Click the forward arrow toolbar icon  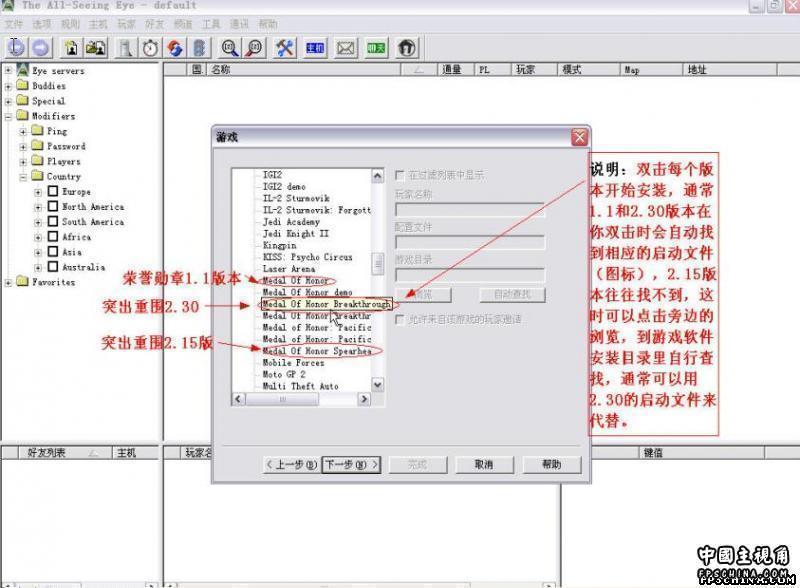click(41, 48)
